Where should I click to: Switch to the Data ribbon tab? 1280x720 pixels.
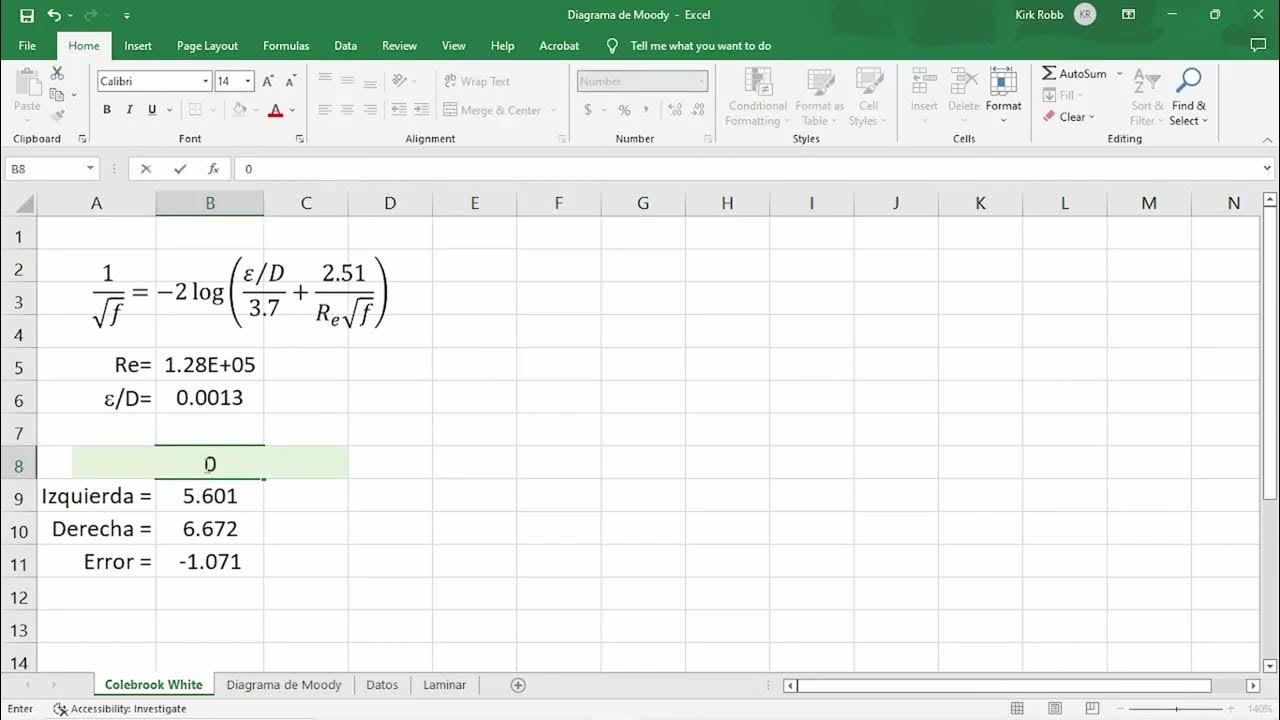pos(346,46)
